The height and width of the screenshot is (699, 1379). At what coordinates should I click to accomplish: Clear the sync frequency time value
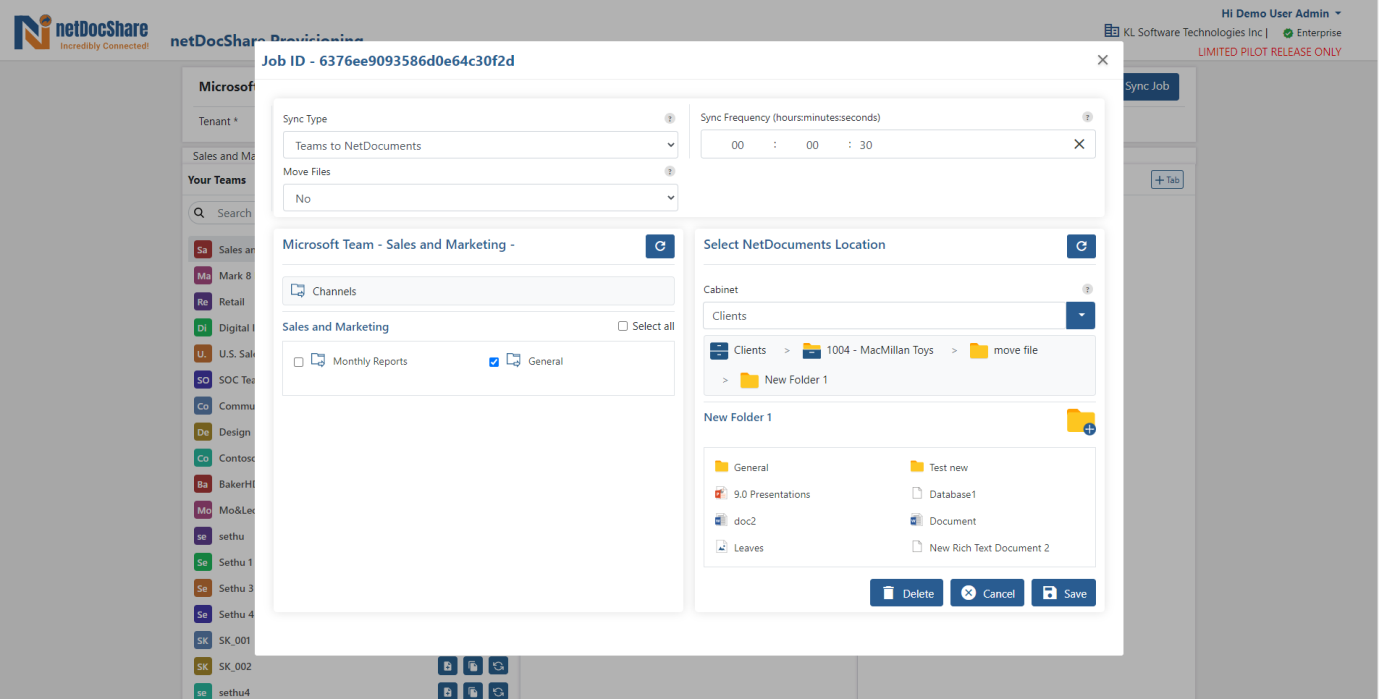pos(1079,144)
